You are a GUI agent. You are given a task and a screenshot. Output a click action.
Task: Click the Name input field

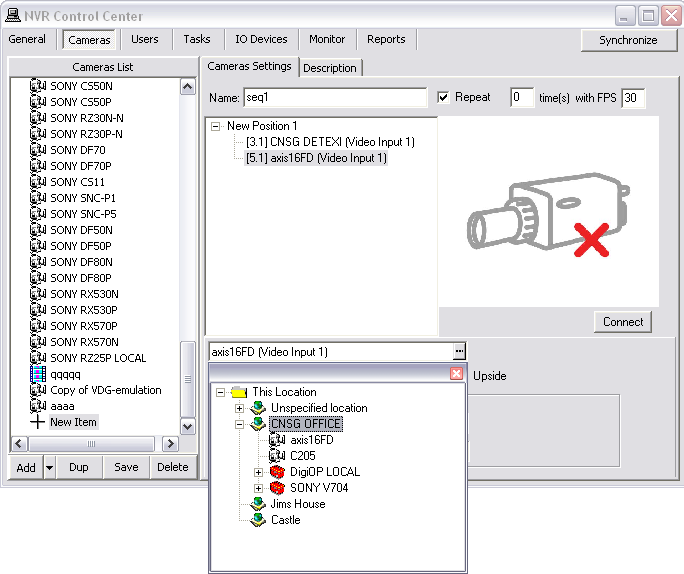[x=335, y=97]
